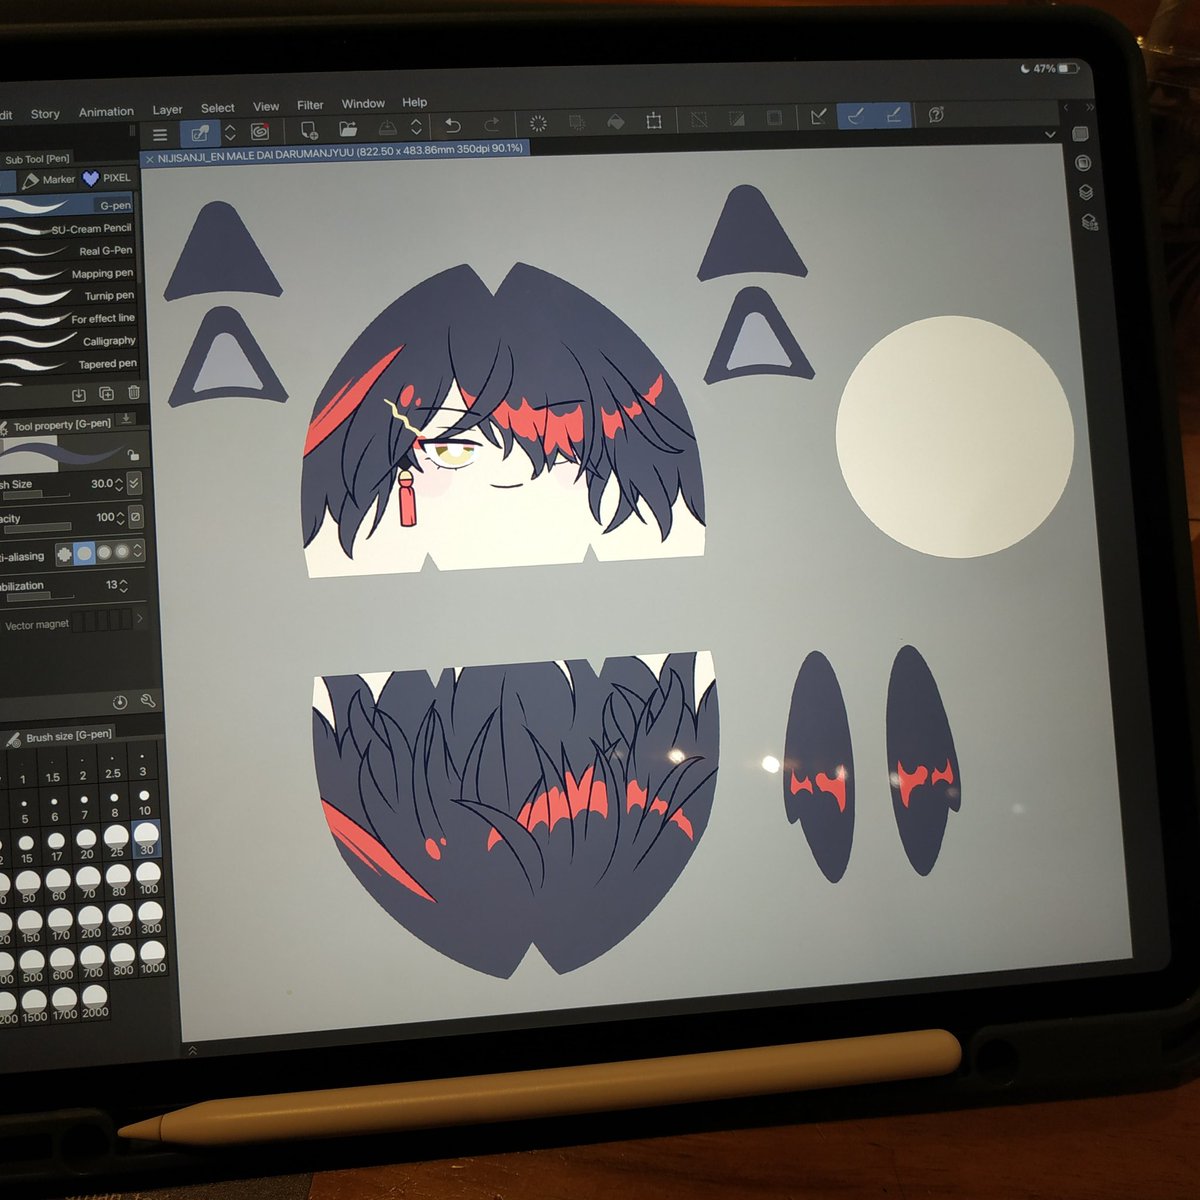The width and height of the screenshot is (1200, 1200).
Task: Expand anti-aliasing options arrows
Action: coord(138,551)
